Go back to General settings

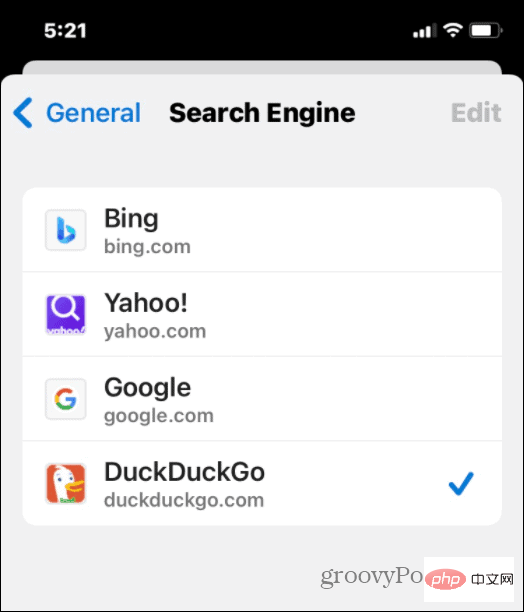tap(77, 113)
